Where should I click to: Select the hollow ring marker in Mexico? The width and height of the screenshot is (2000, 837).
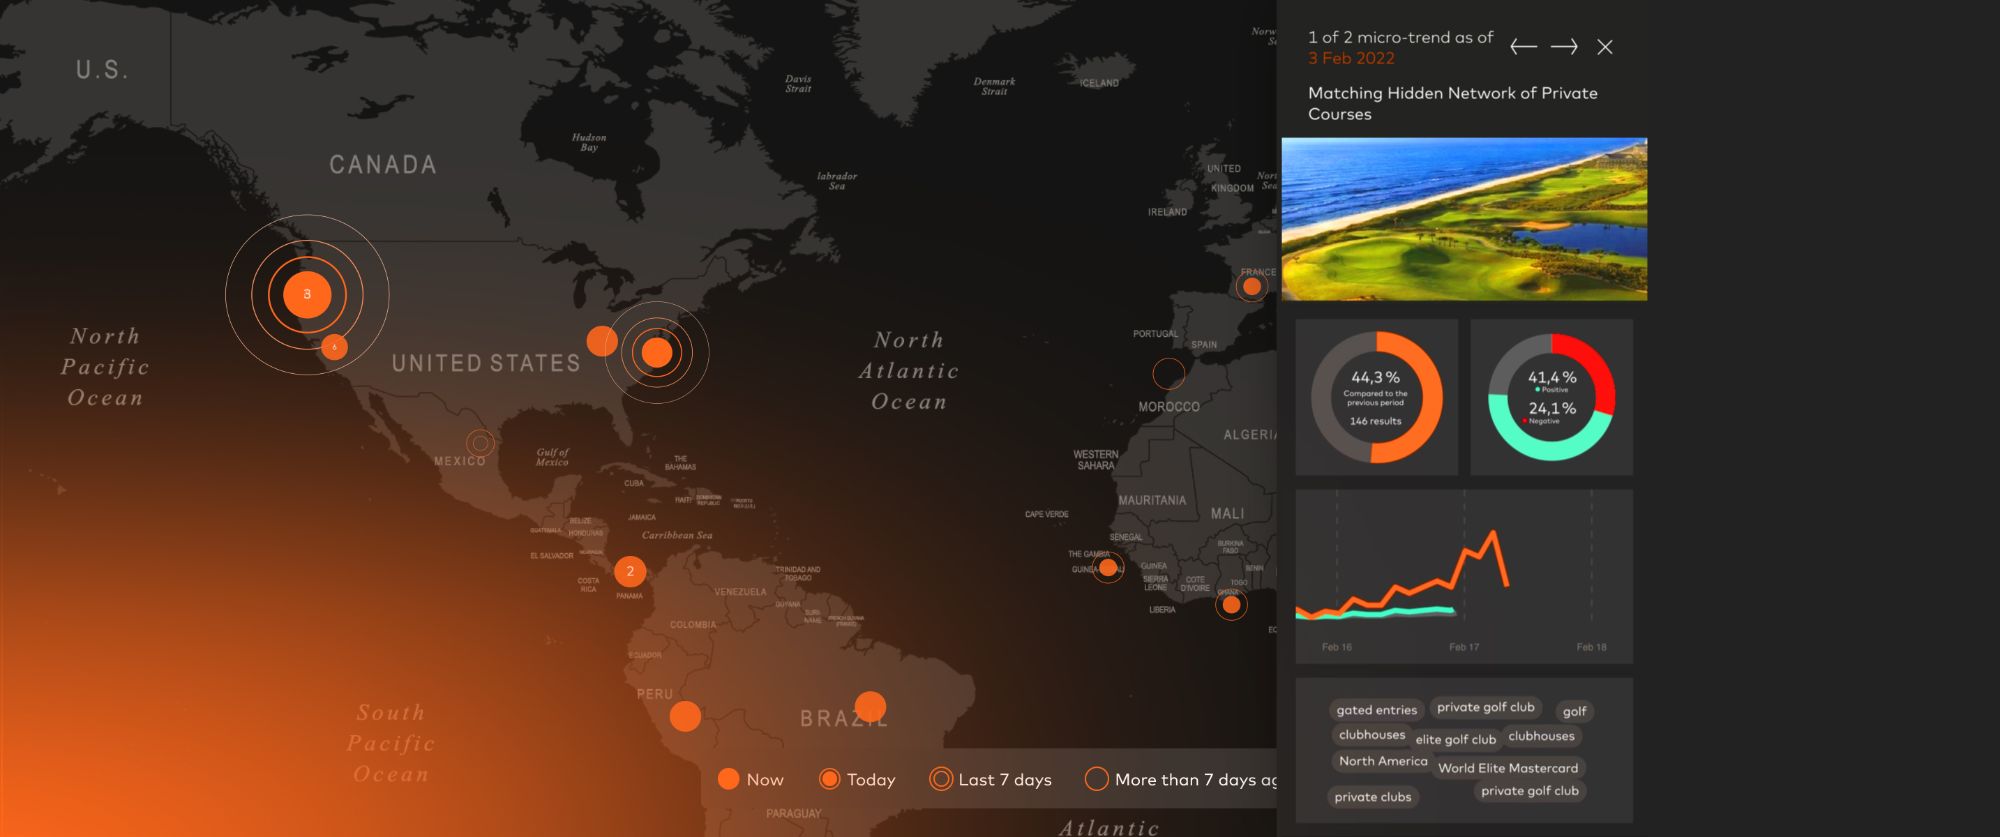[481, 442]
